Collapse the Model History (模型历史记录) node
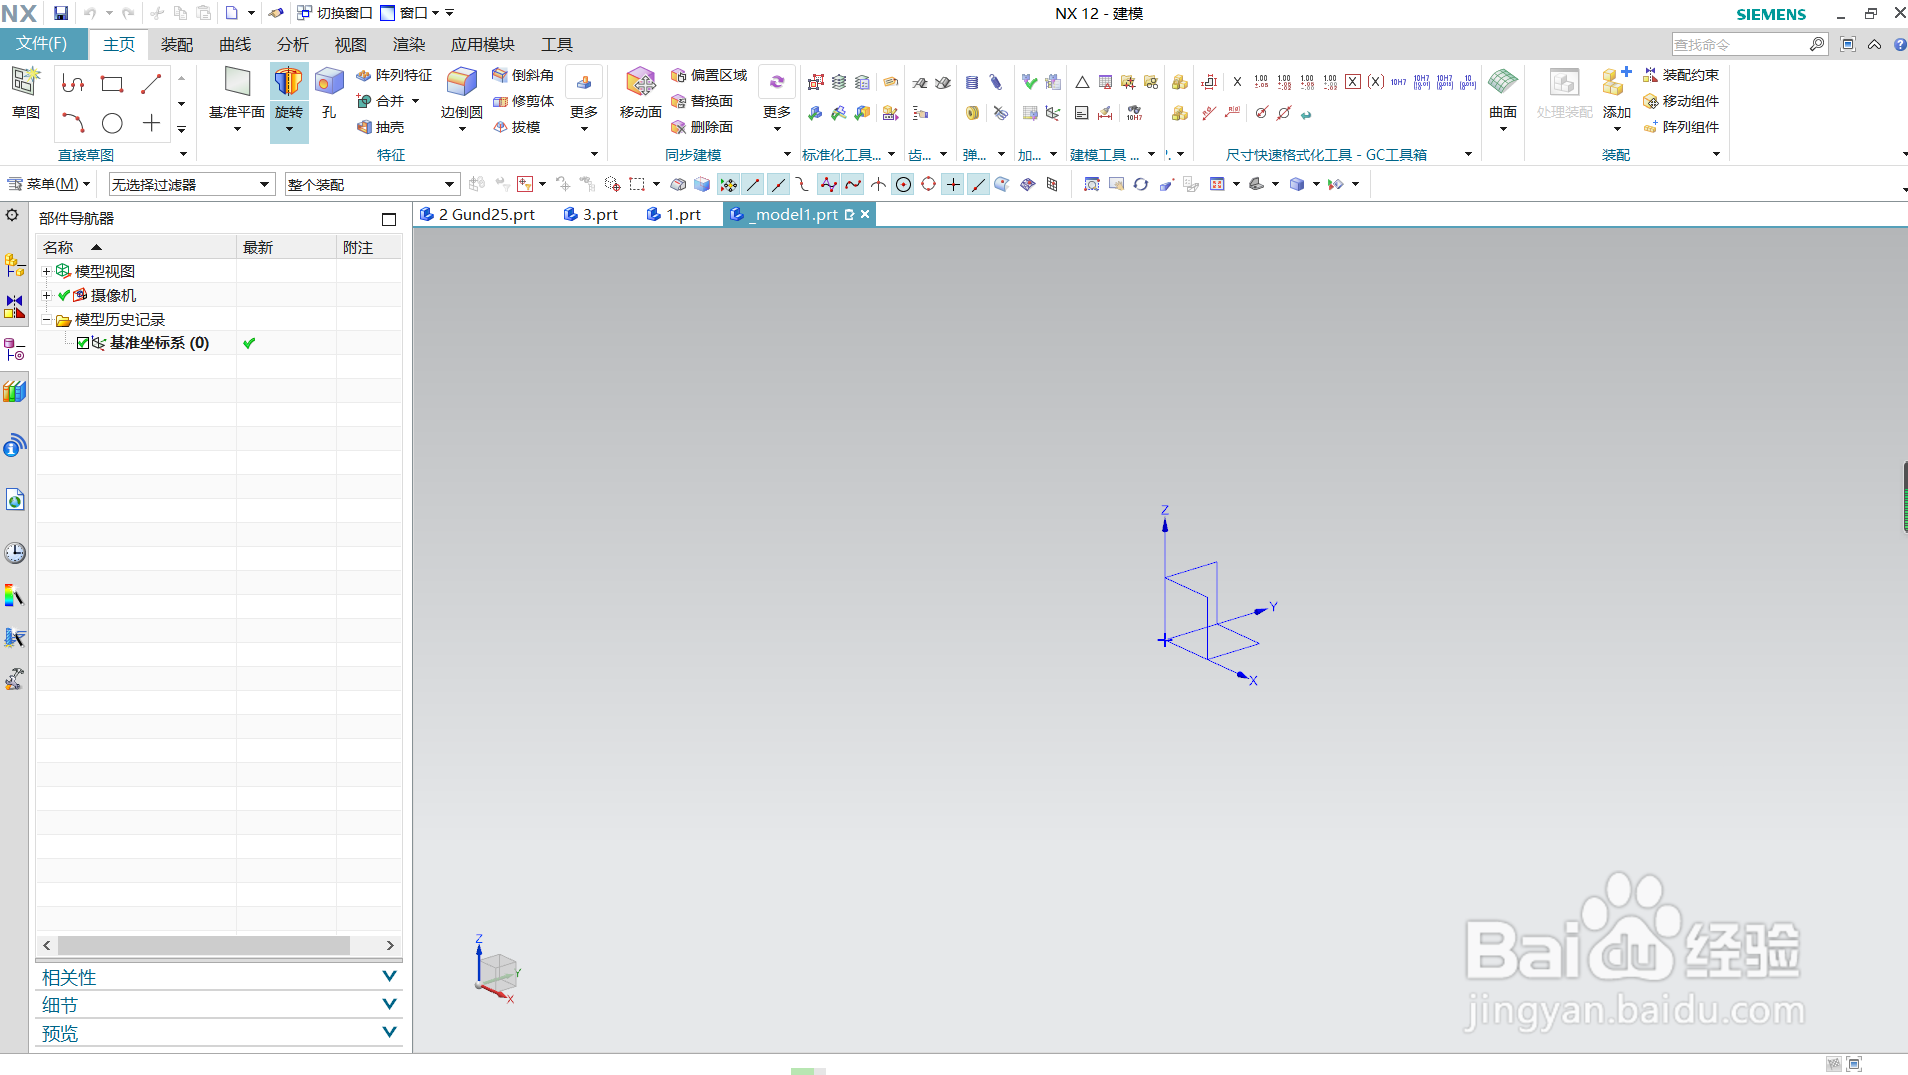This screenshot has height=1075, width=1908. [x=46, y=320]
